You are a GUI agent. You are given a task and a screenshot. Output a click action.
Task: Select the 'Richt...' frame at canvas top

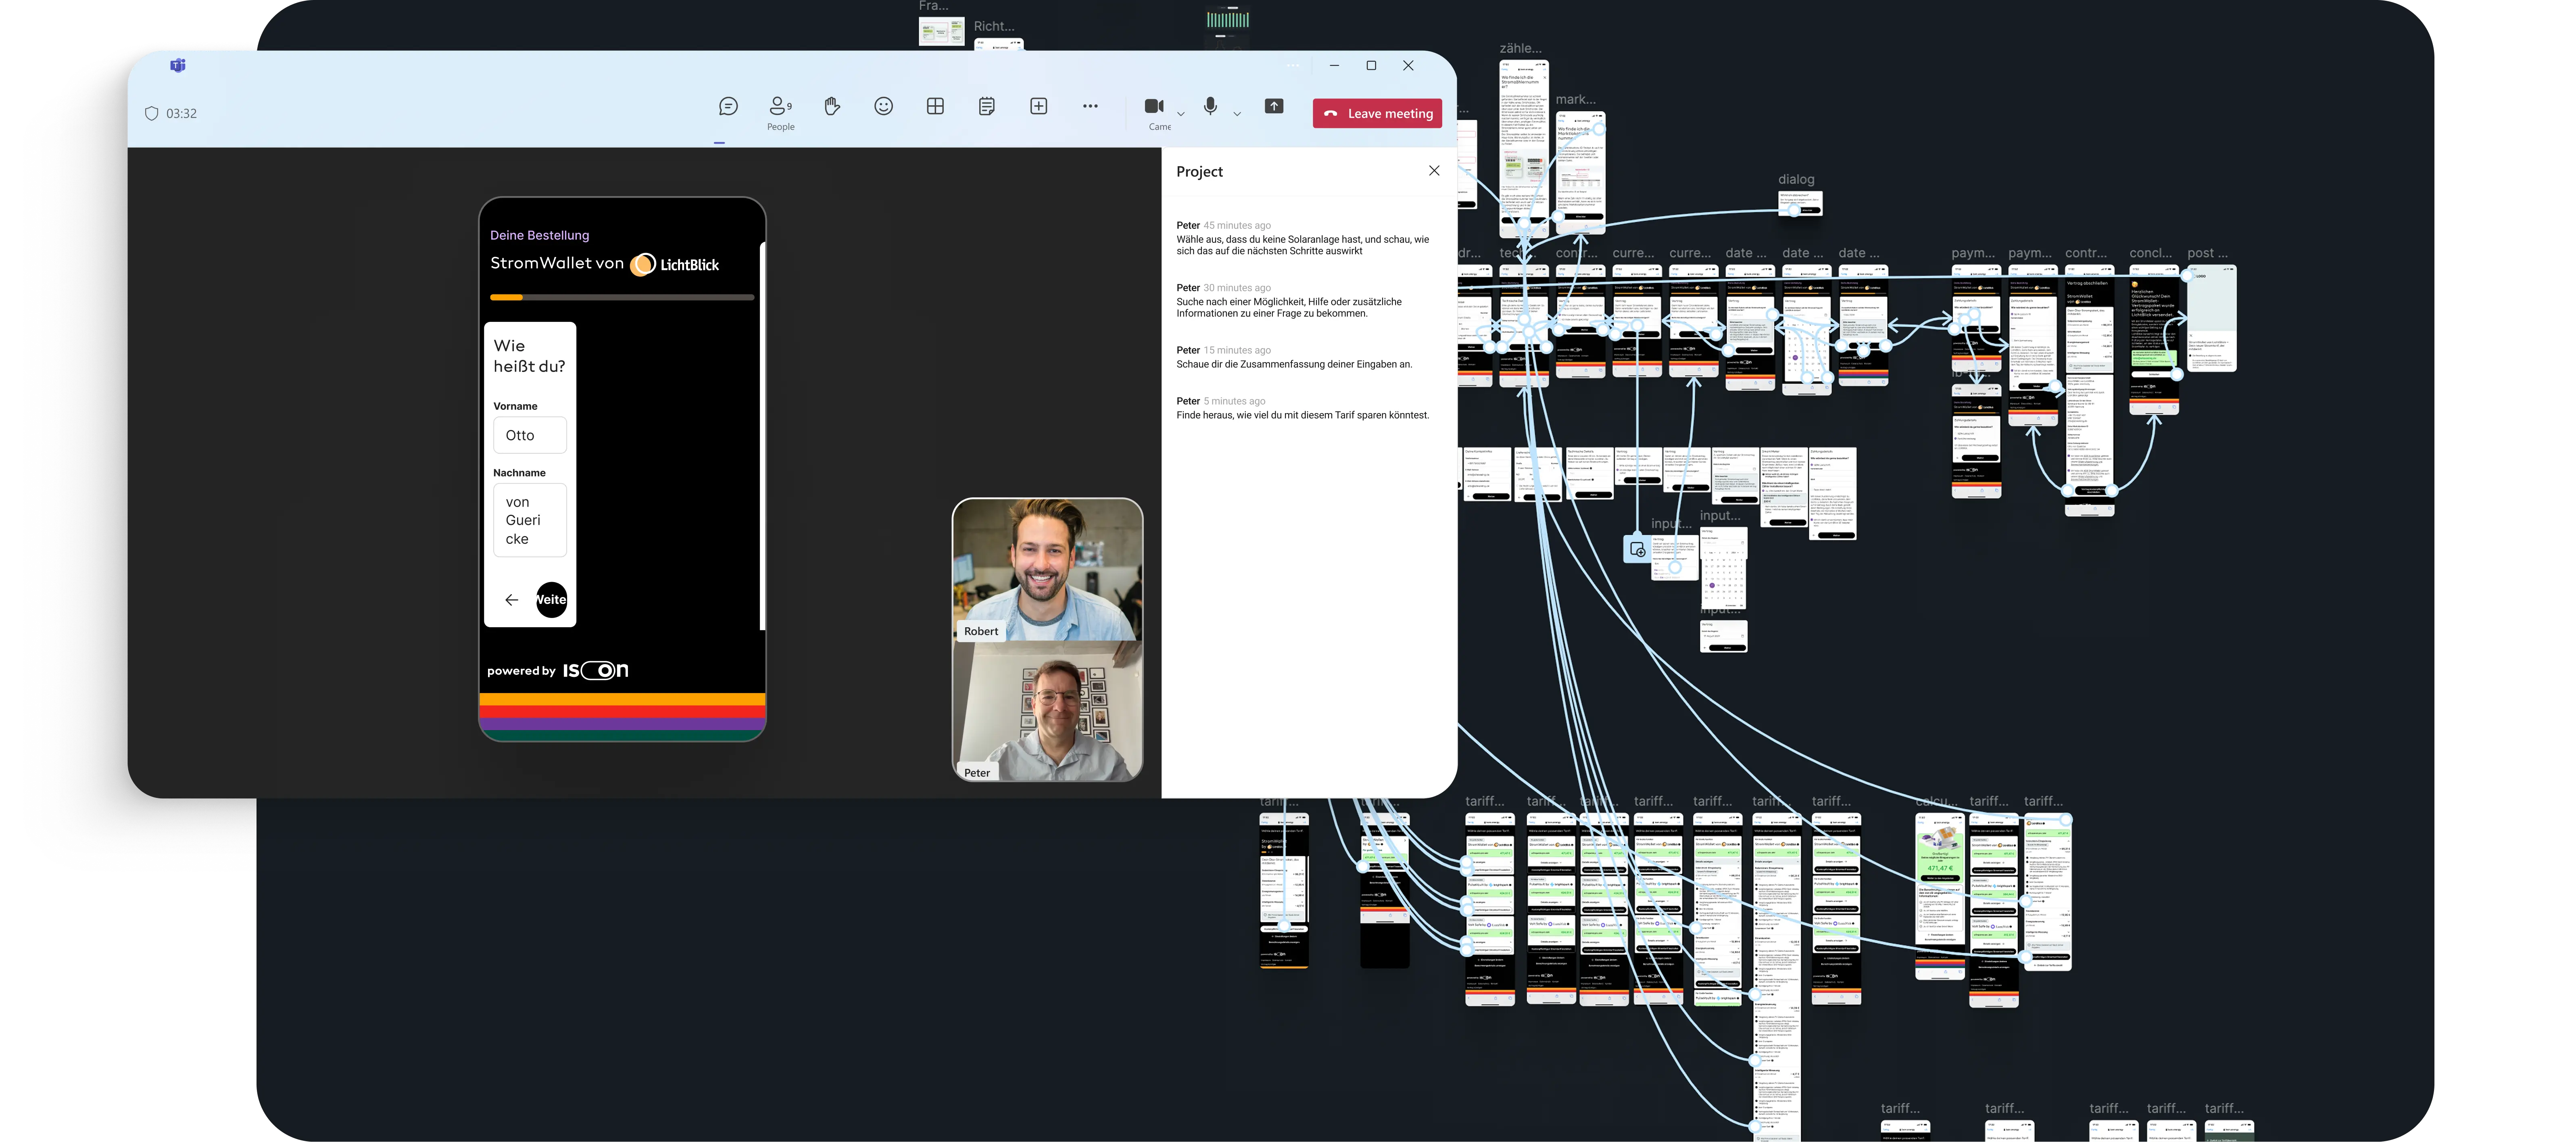pyautogui.click(x=999, y=45)
